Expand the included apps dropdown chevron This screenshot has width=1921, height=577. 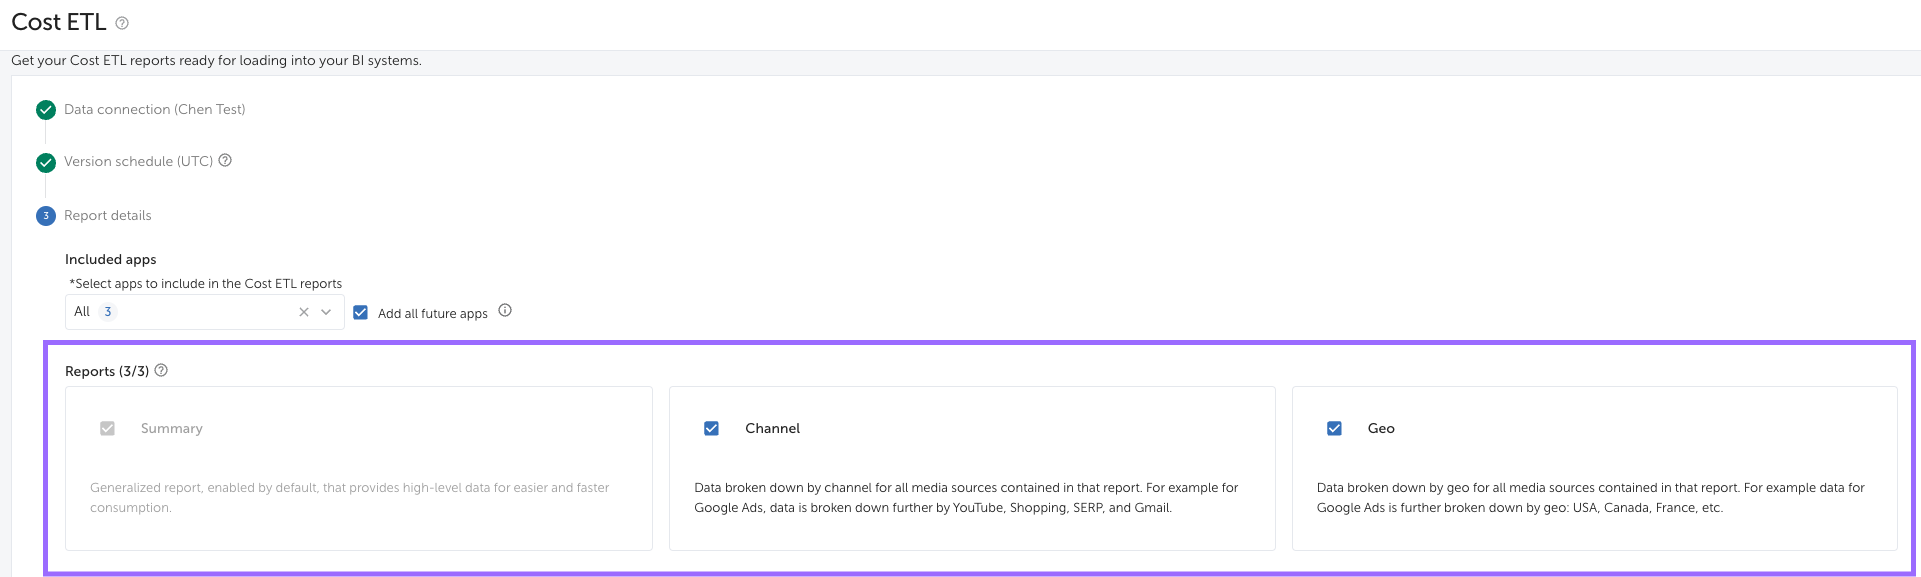(326, 312)
